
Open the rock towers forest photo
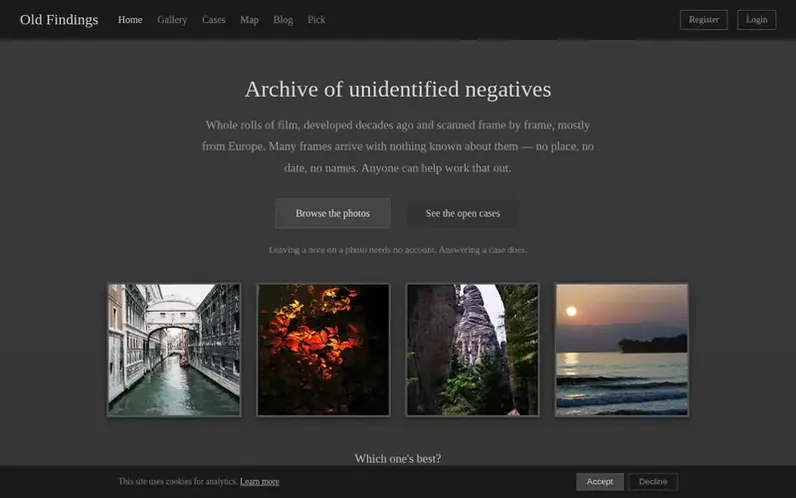click(473, 350)
